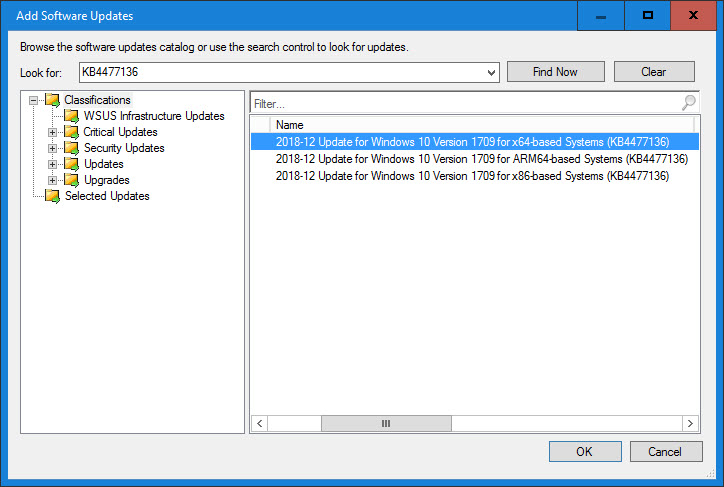The image size is (724, 487).
Task: Expand the Security Updates node
Action: 53,148
